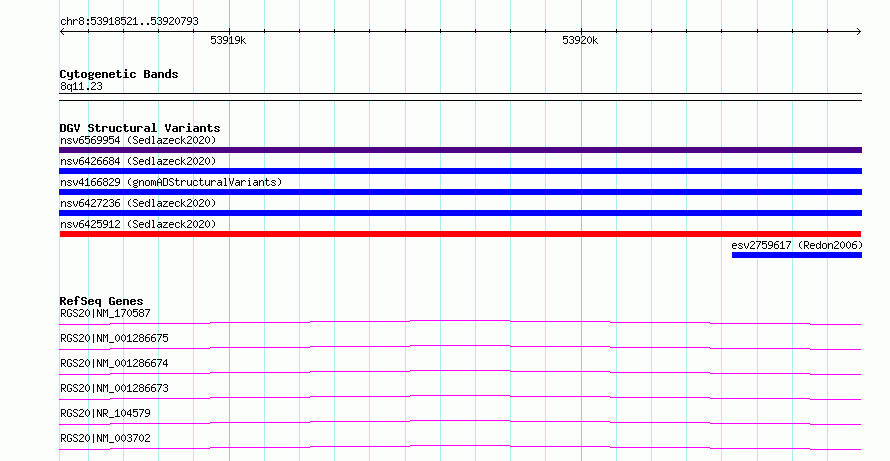The image size is (890, 461).
Task: Open the RGS20|NM_170587 transcript label
Action: (105, 313)
